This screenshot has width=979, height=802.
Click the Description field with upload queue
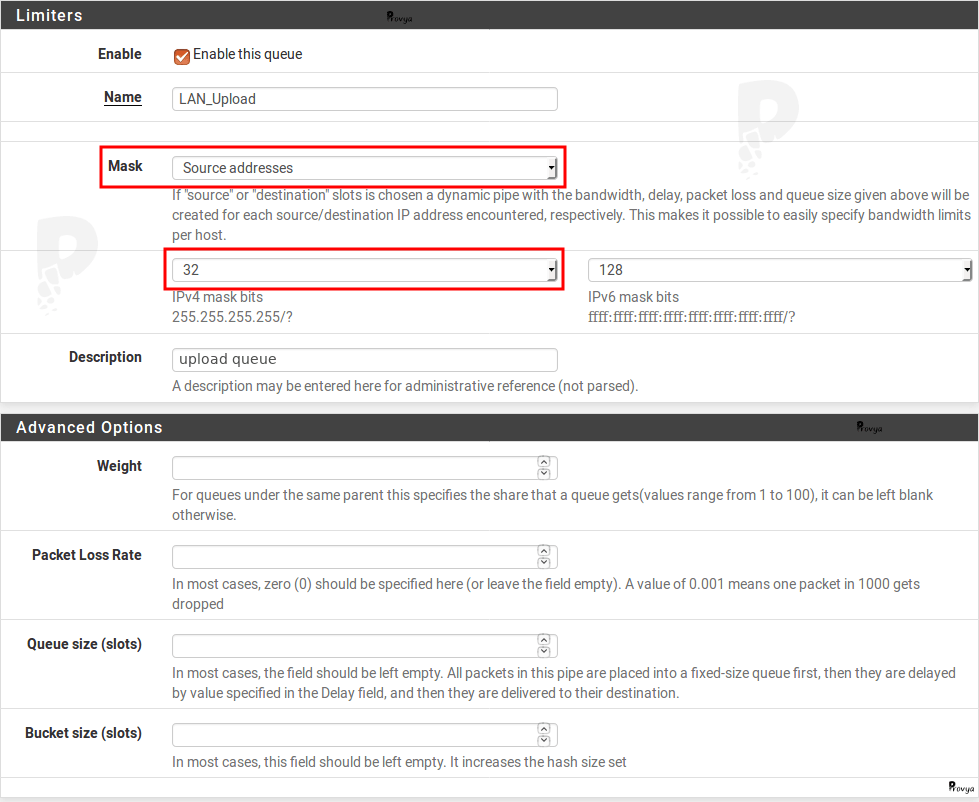pos(364,359)
